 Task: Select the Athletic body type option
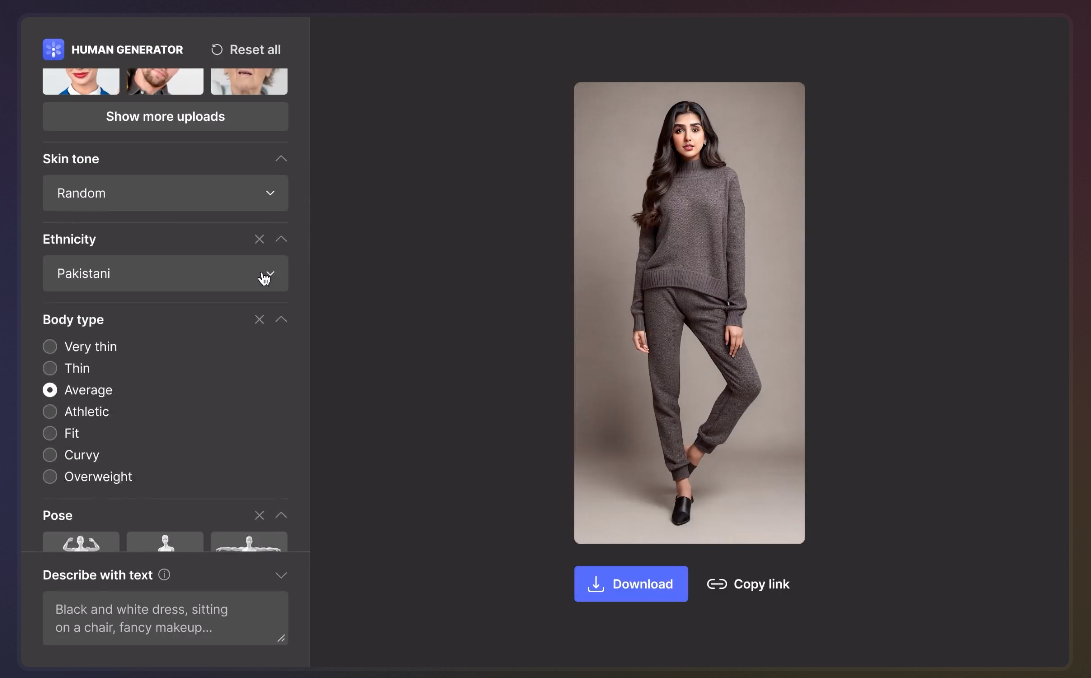click(50, 412)
